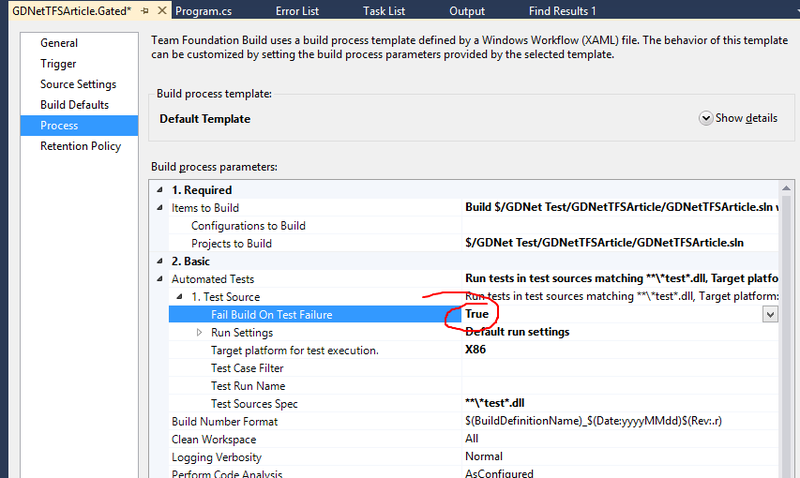800x478 pixels.
Task: Click the X86 platform value
Action: coord(476,349)
